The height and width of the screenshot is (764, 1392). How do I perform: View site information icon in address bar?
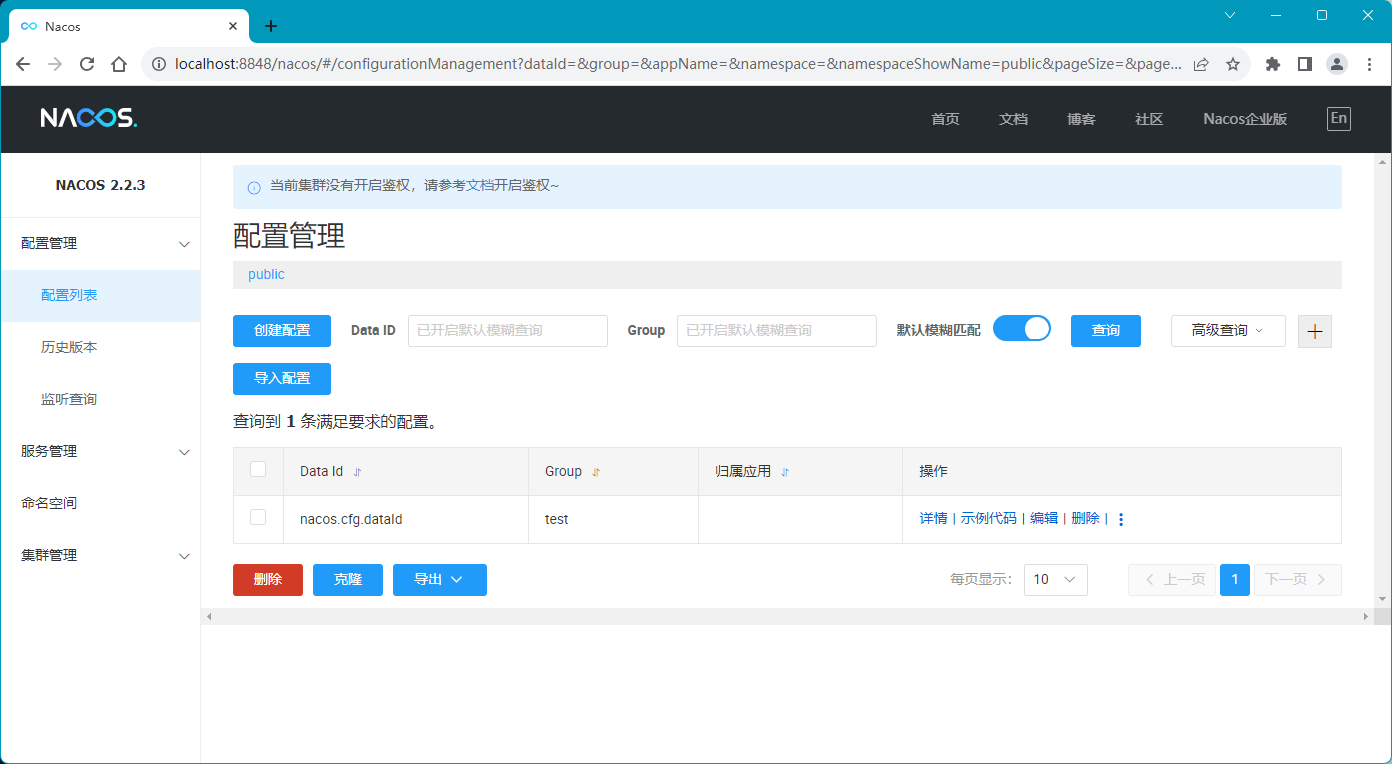pos(158,64)
